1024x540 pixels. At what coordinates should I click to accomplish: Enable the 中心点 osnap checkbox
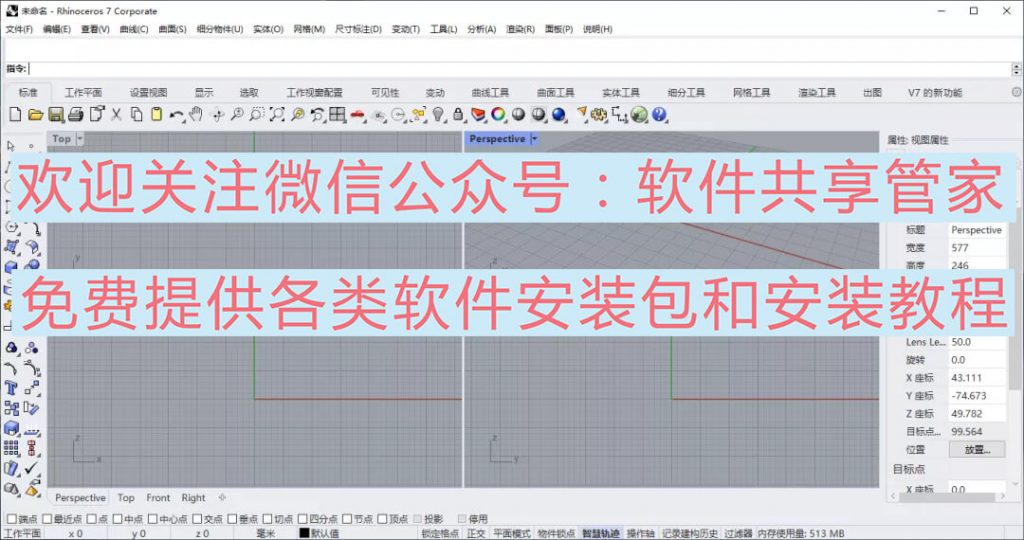[x=153, y=519]
